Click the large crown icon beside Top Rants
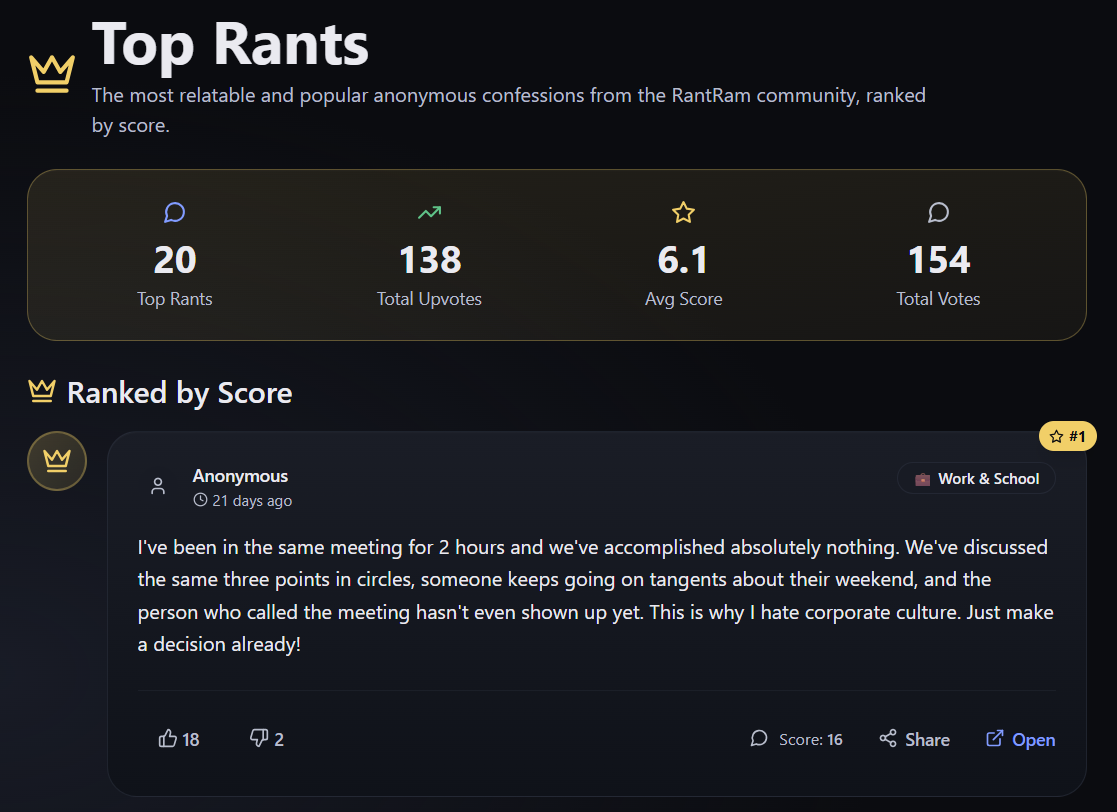The width and height of the screenshot is (1117, 812). (52, 73)
